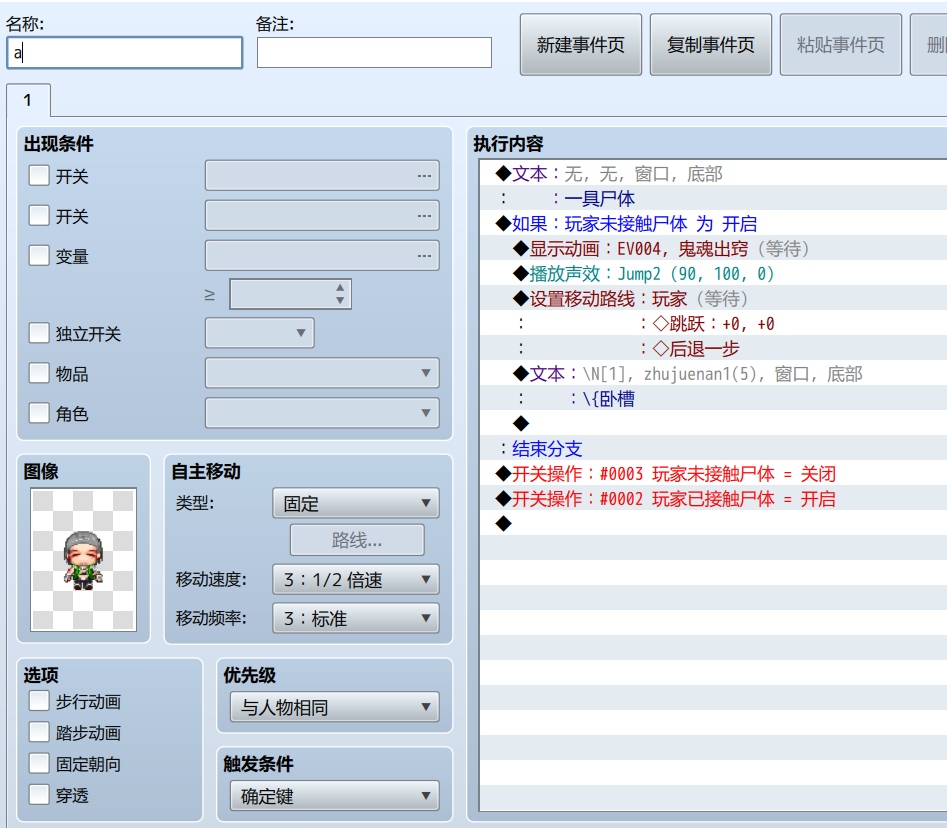The image size is (947, 828).
Task: Open the 移动速度 dropdown
Action: click(x=356, y=580)
